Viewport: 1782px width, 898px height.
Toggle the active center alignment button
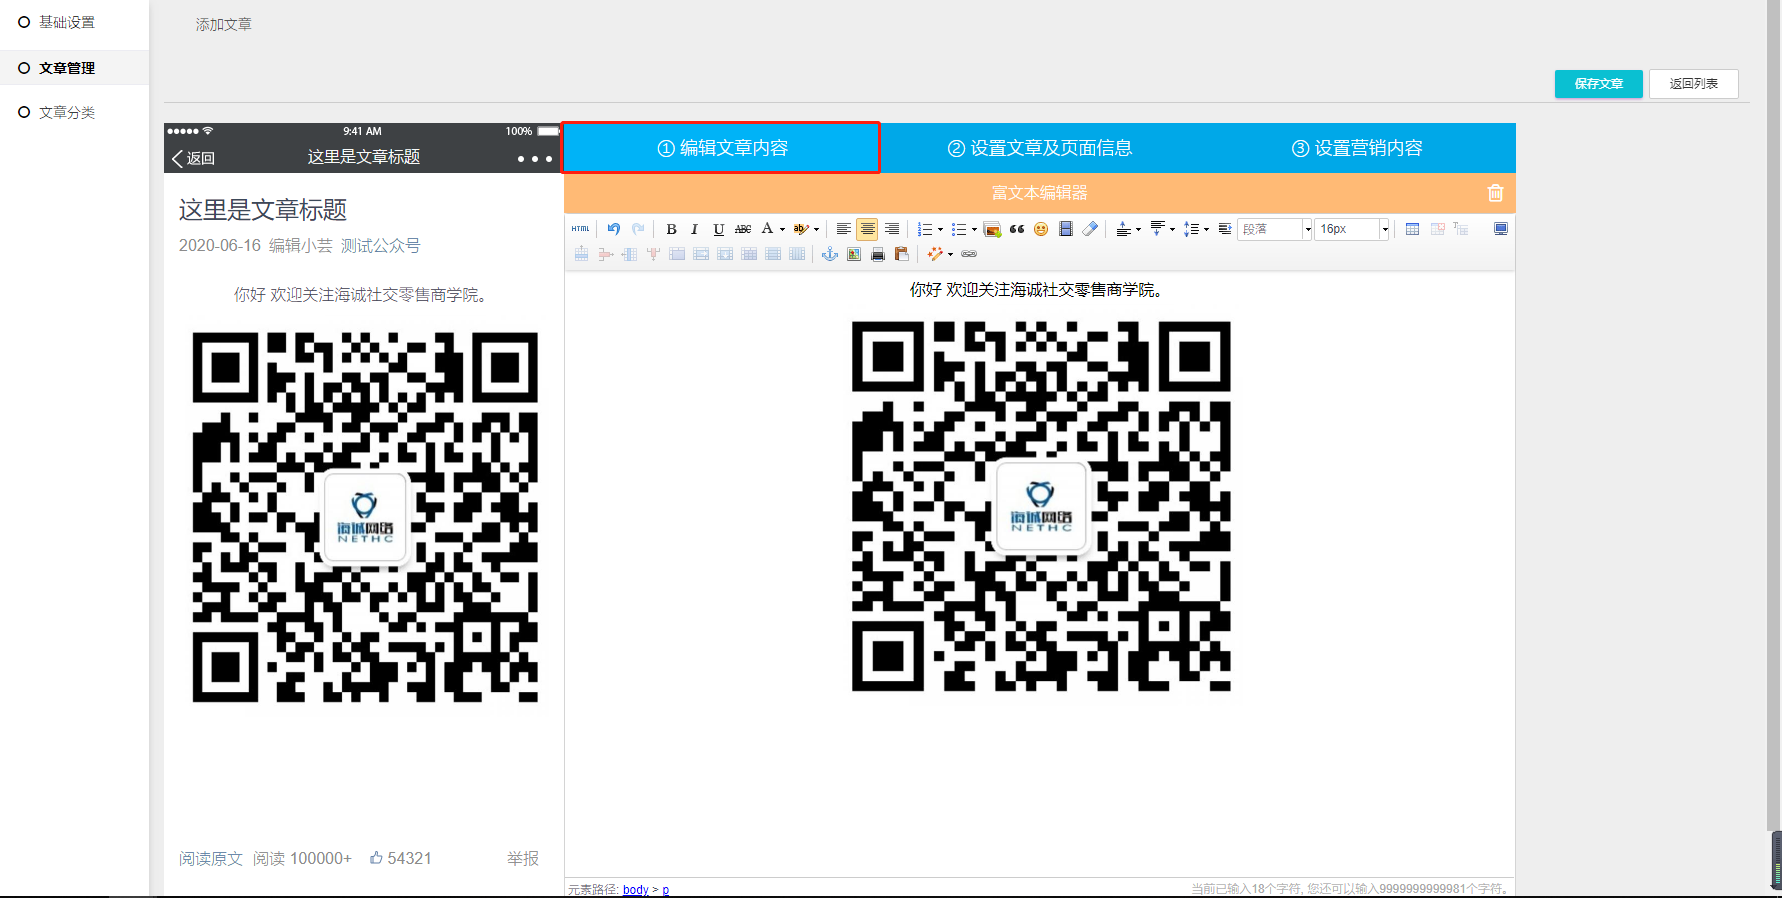coord(867,229)
